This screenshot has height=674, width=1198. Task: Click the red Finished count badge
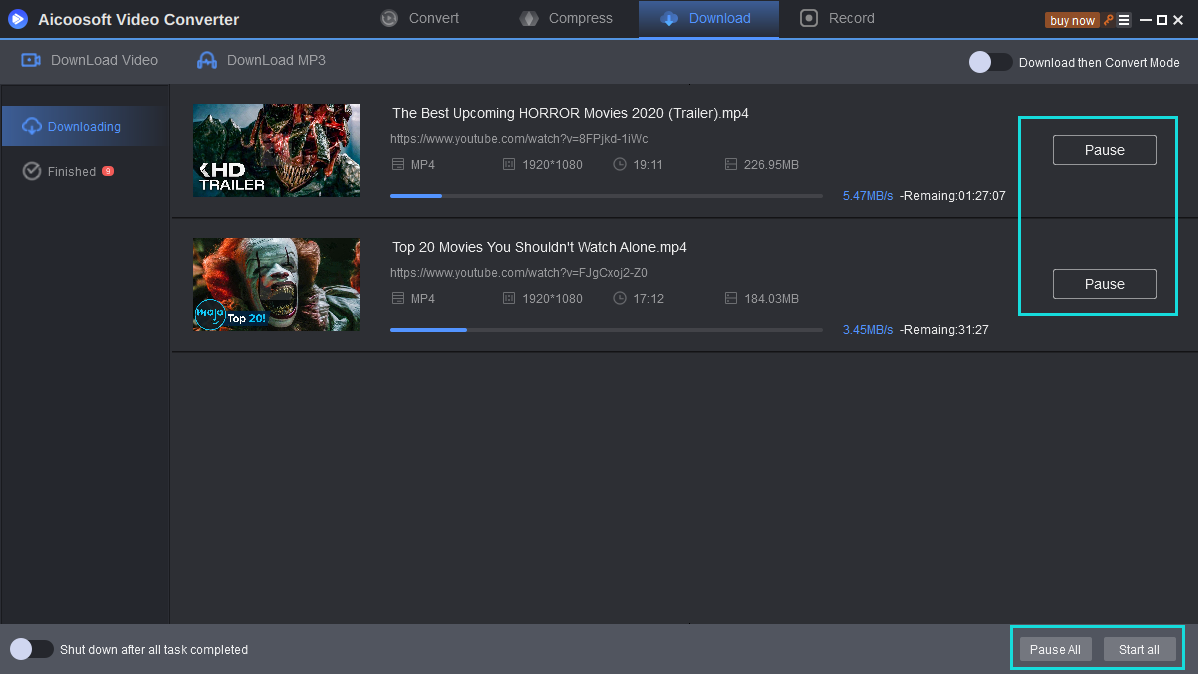108,171
